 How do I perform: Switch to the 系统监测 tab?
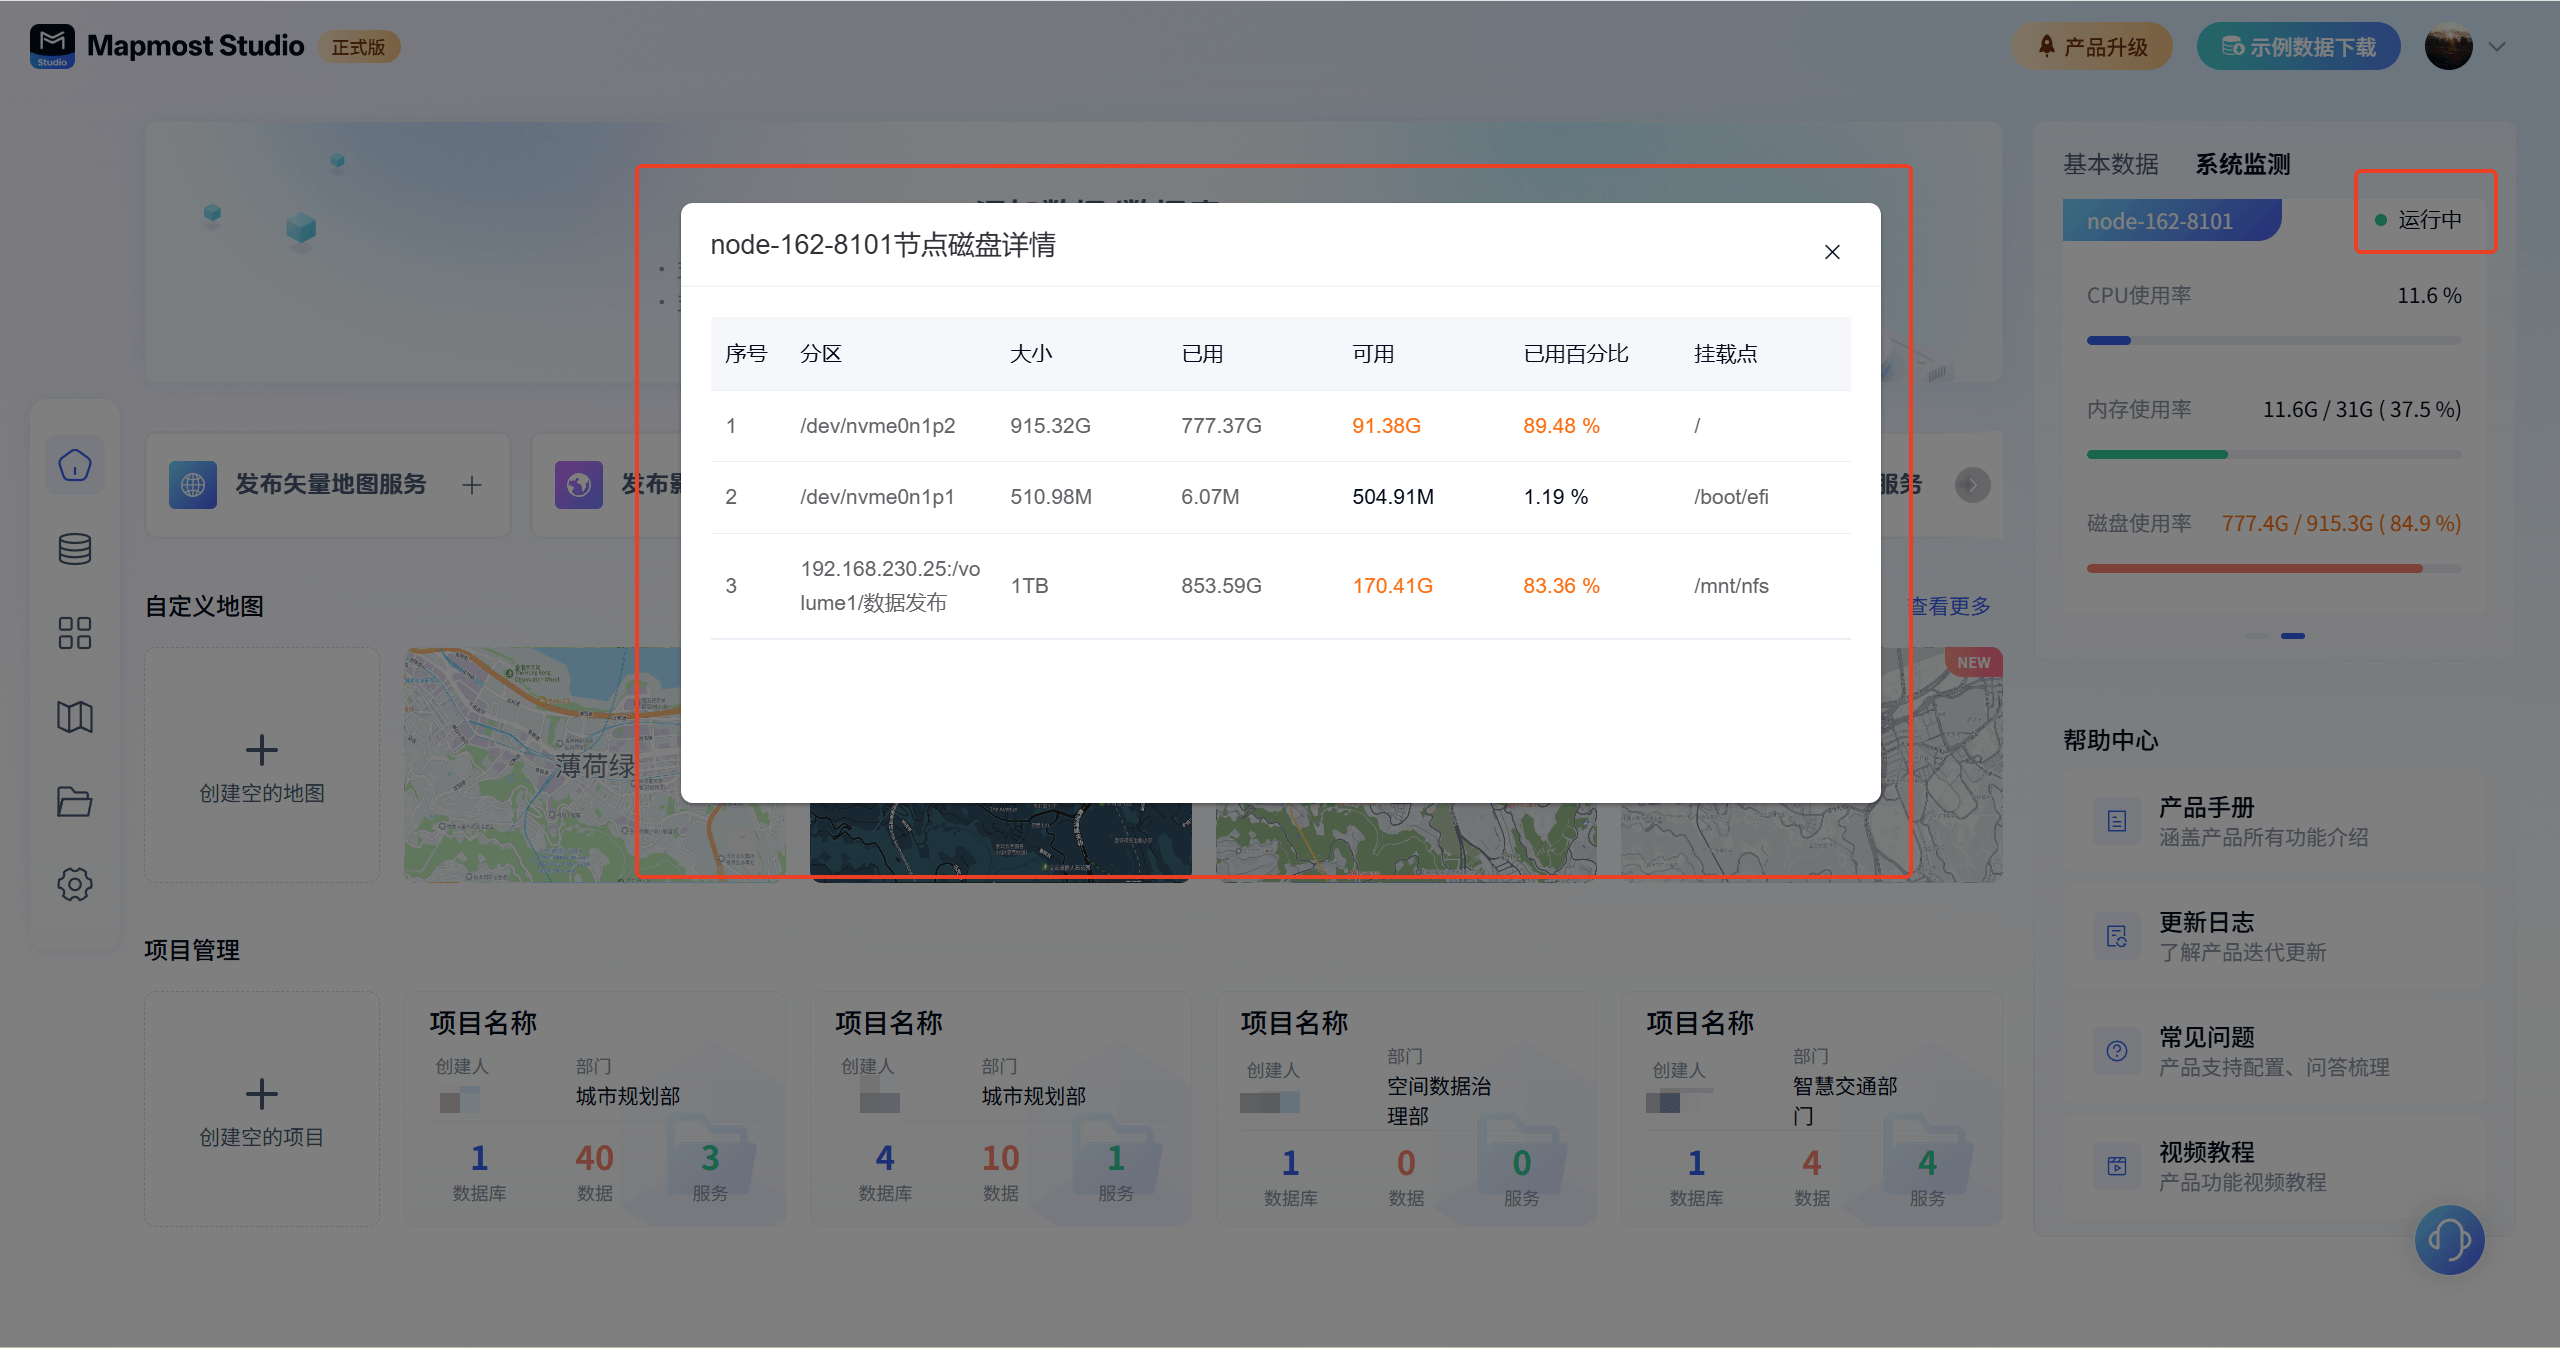(x=2242, y=164)
